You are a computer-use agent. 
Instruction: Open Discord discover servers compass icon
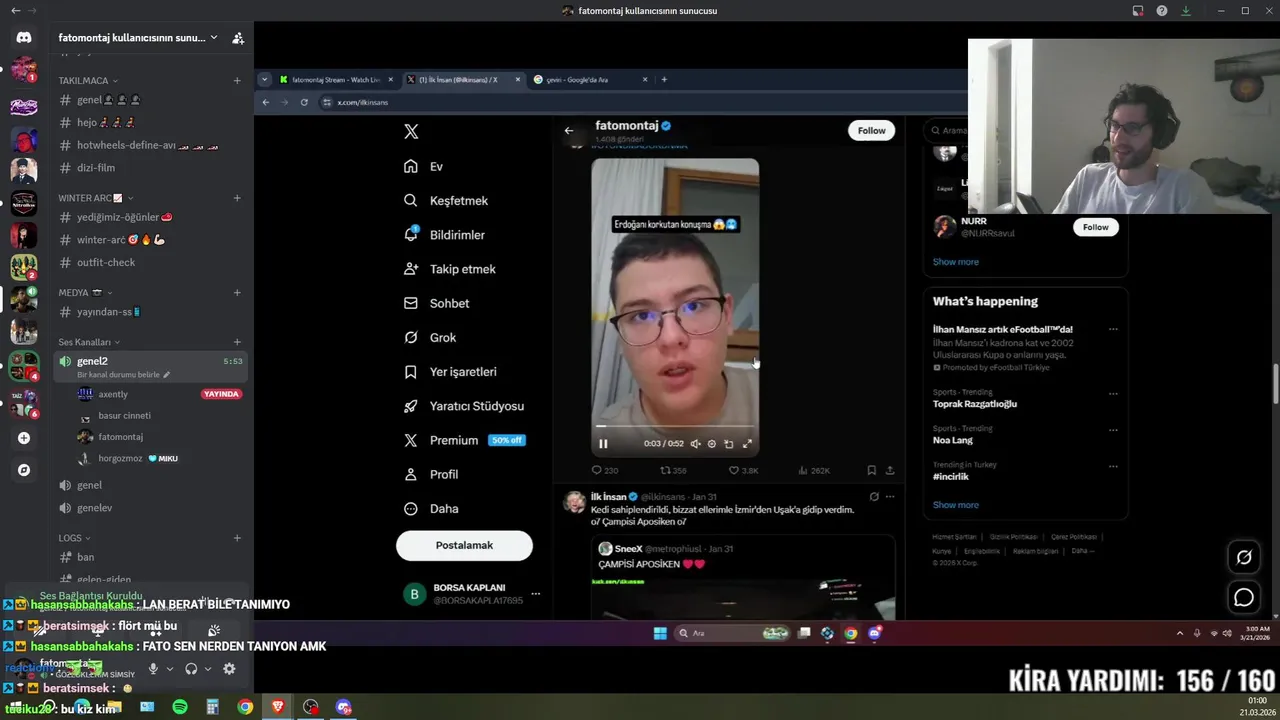(24, 470)
